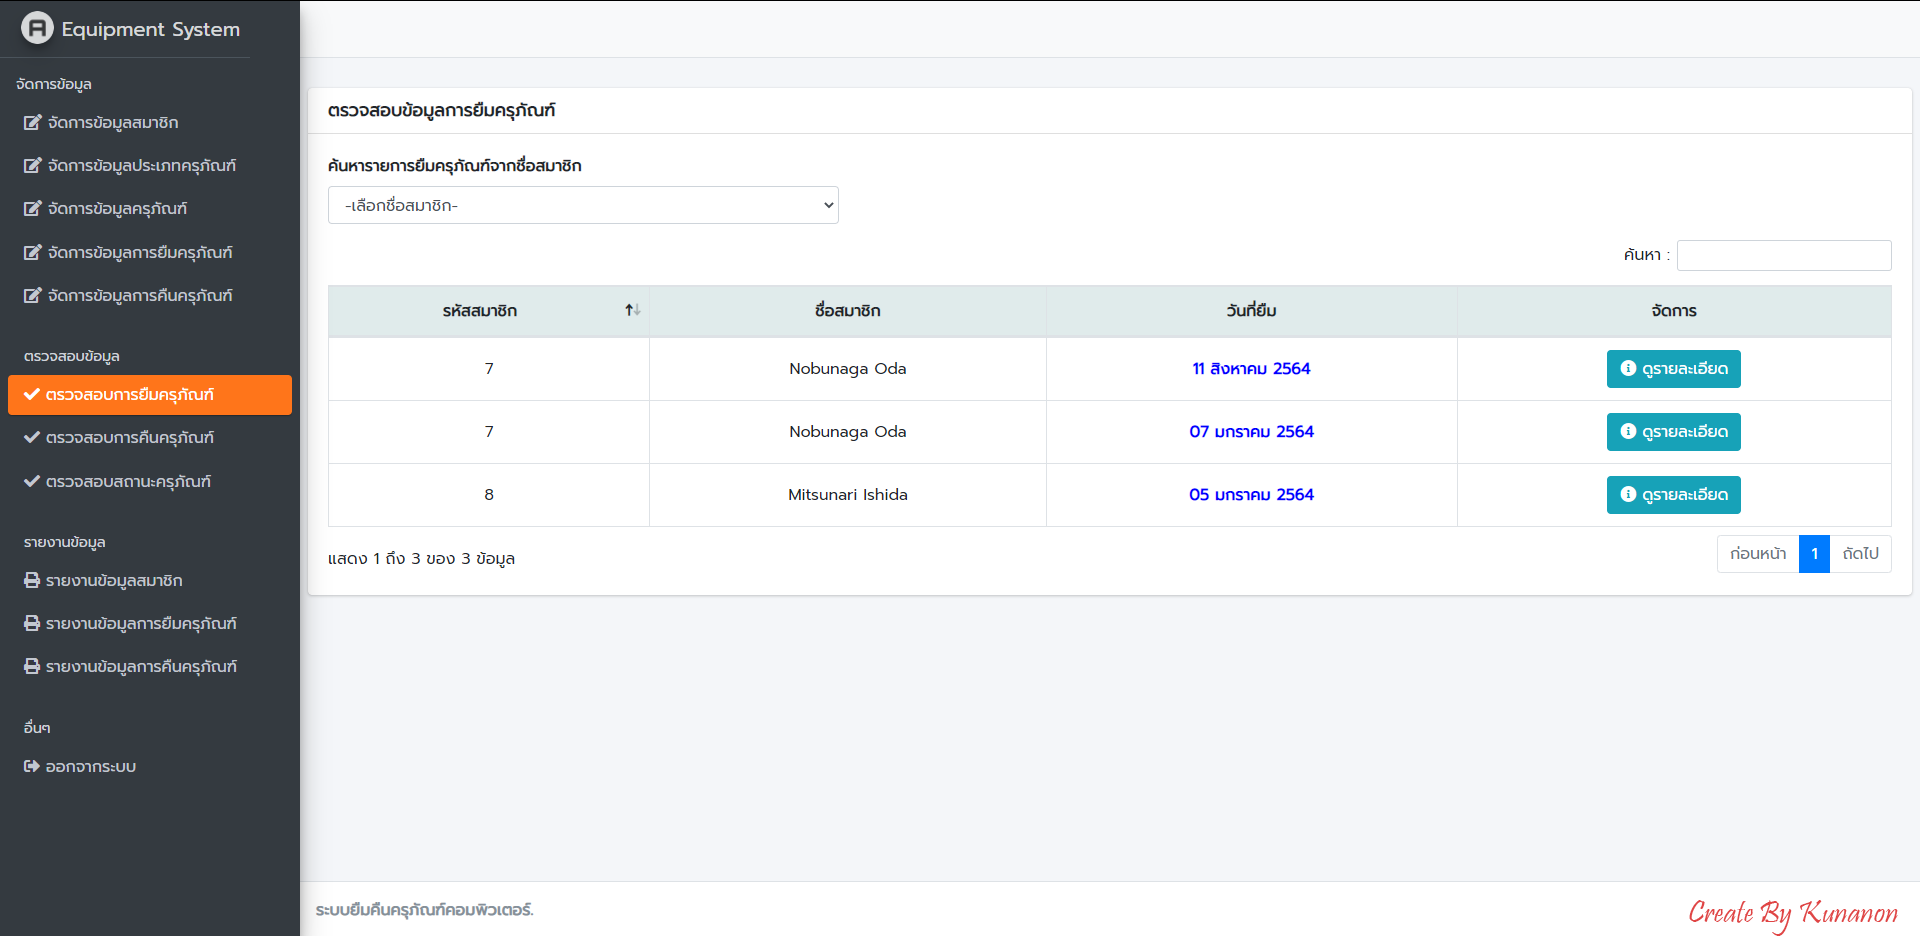Go to จัดการข้อมูลการยืมครุภัณฑ์ menu item
Image resolution: width=1920 pixels, height=936 pixels.
(139, 253)
